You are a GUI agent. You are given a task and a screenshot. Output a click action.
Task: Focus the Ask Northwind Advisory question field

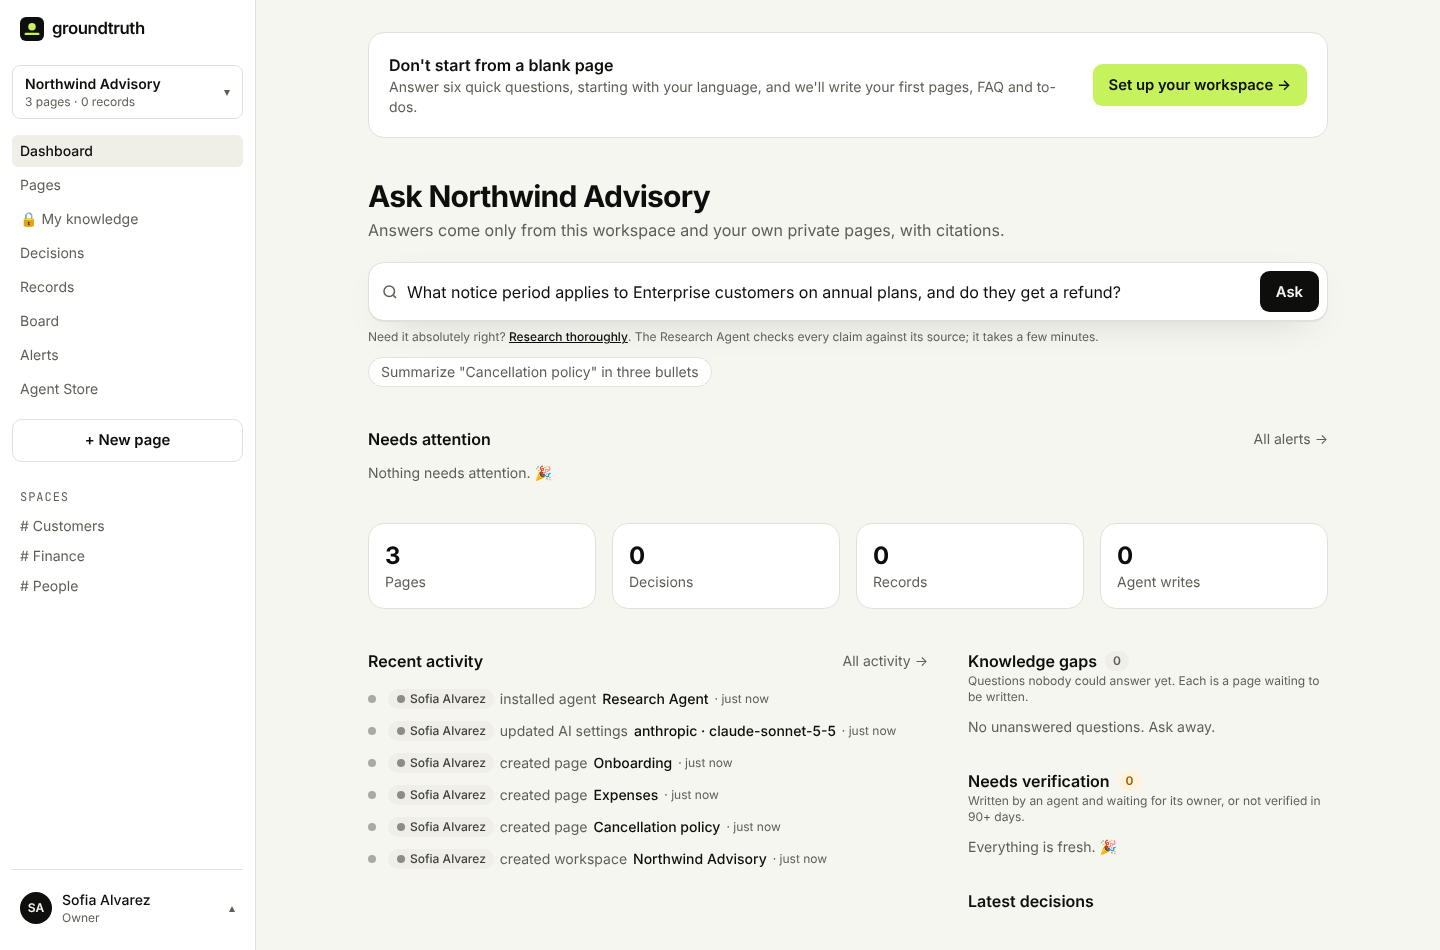click(826, 292)
